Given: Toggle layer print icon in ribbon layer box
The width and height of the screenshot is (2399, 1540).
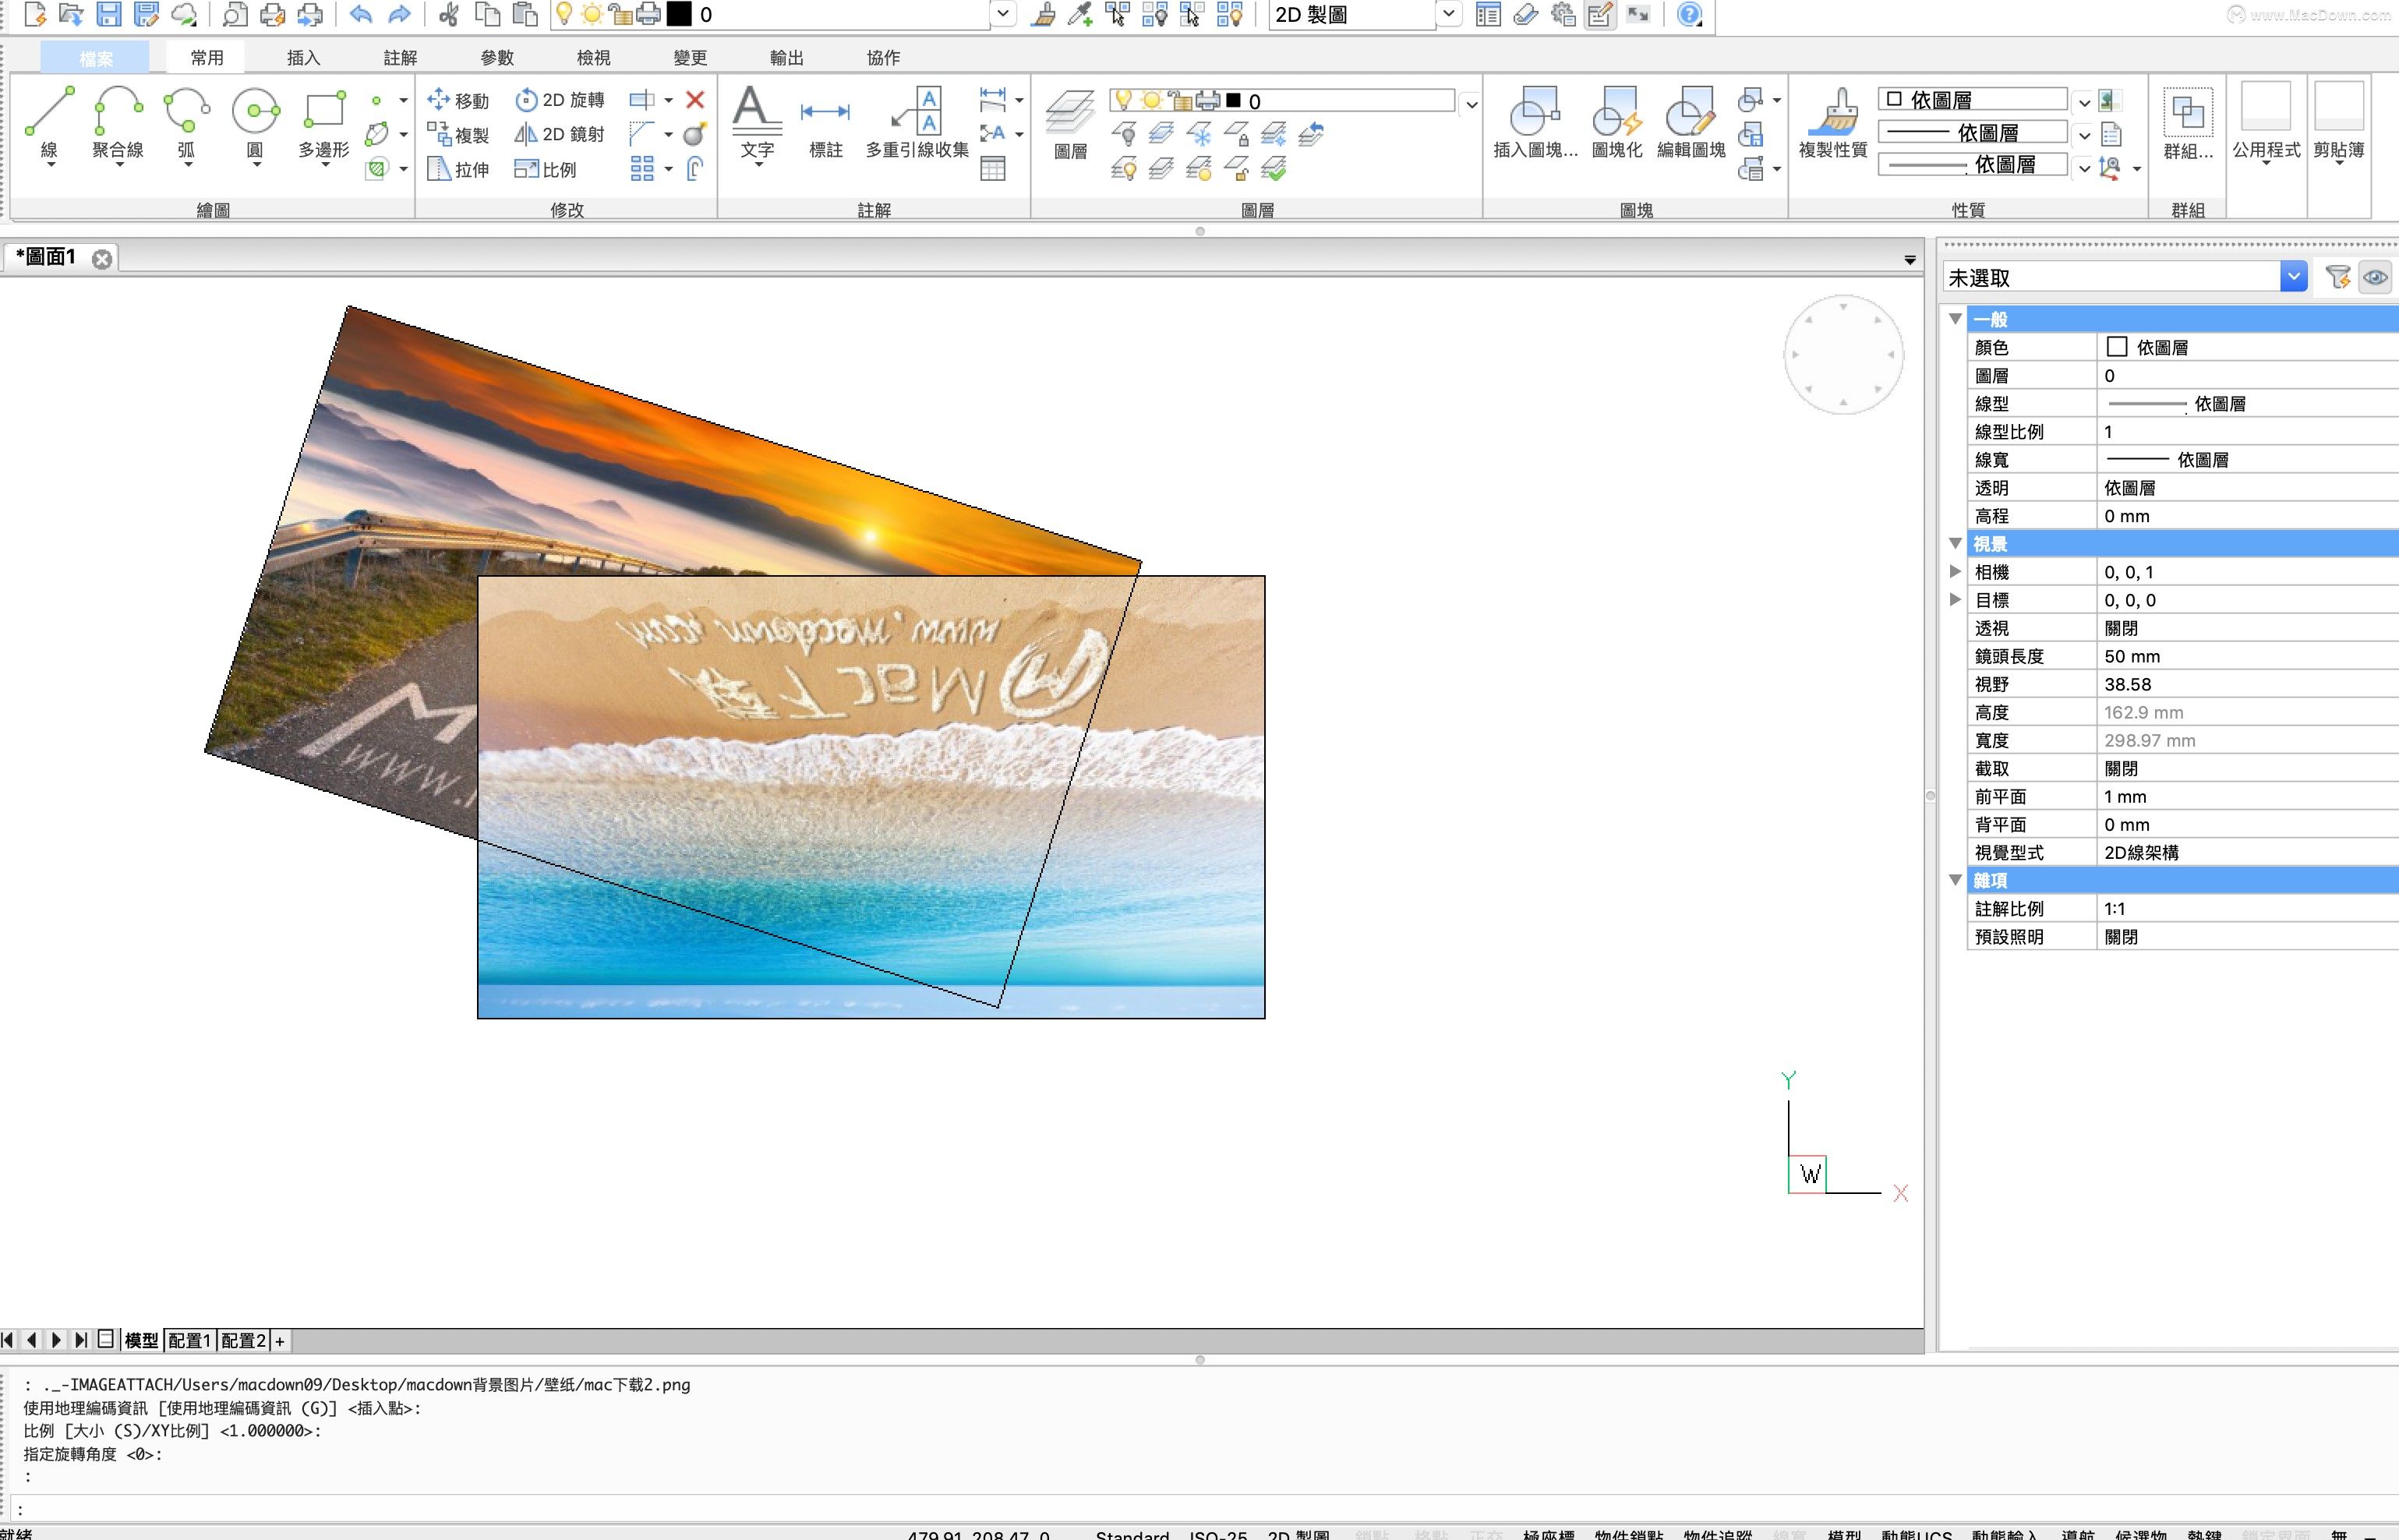Looking at the screenshot, I should (1208, 100).
